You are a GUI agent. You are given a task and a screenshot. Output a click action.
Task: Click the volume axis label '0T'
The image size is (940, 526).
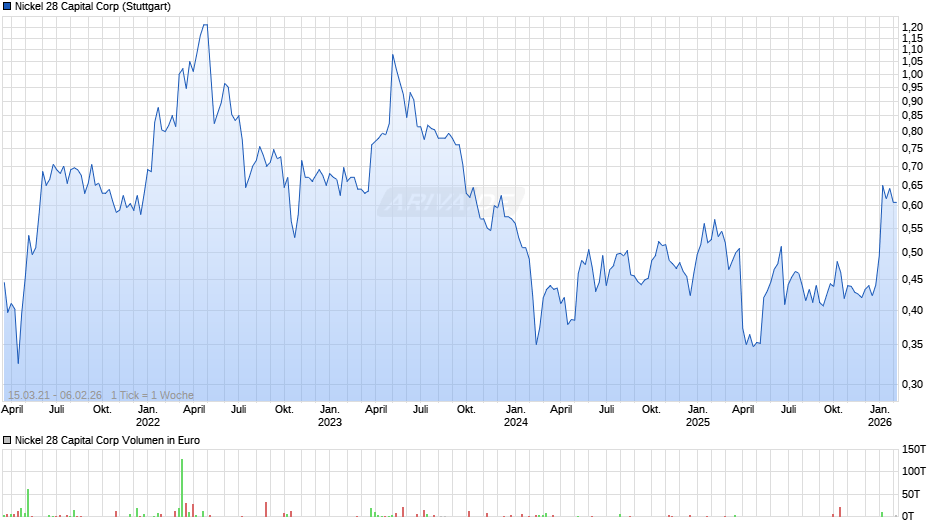(x=908, y=516)
